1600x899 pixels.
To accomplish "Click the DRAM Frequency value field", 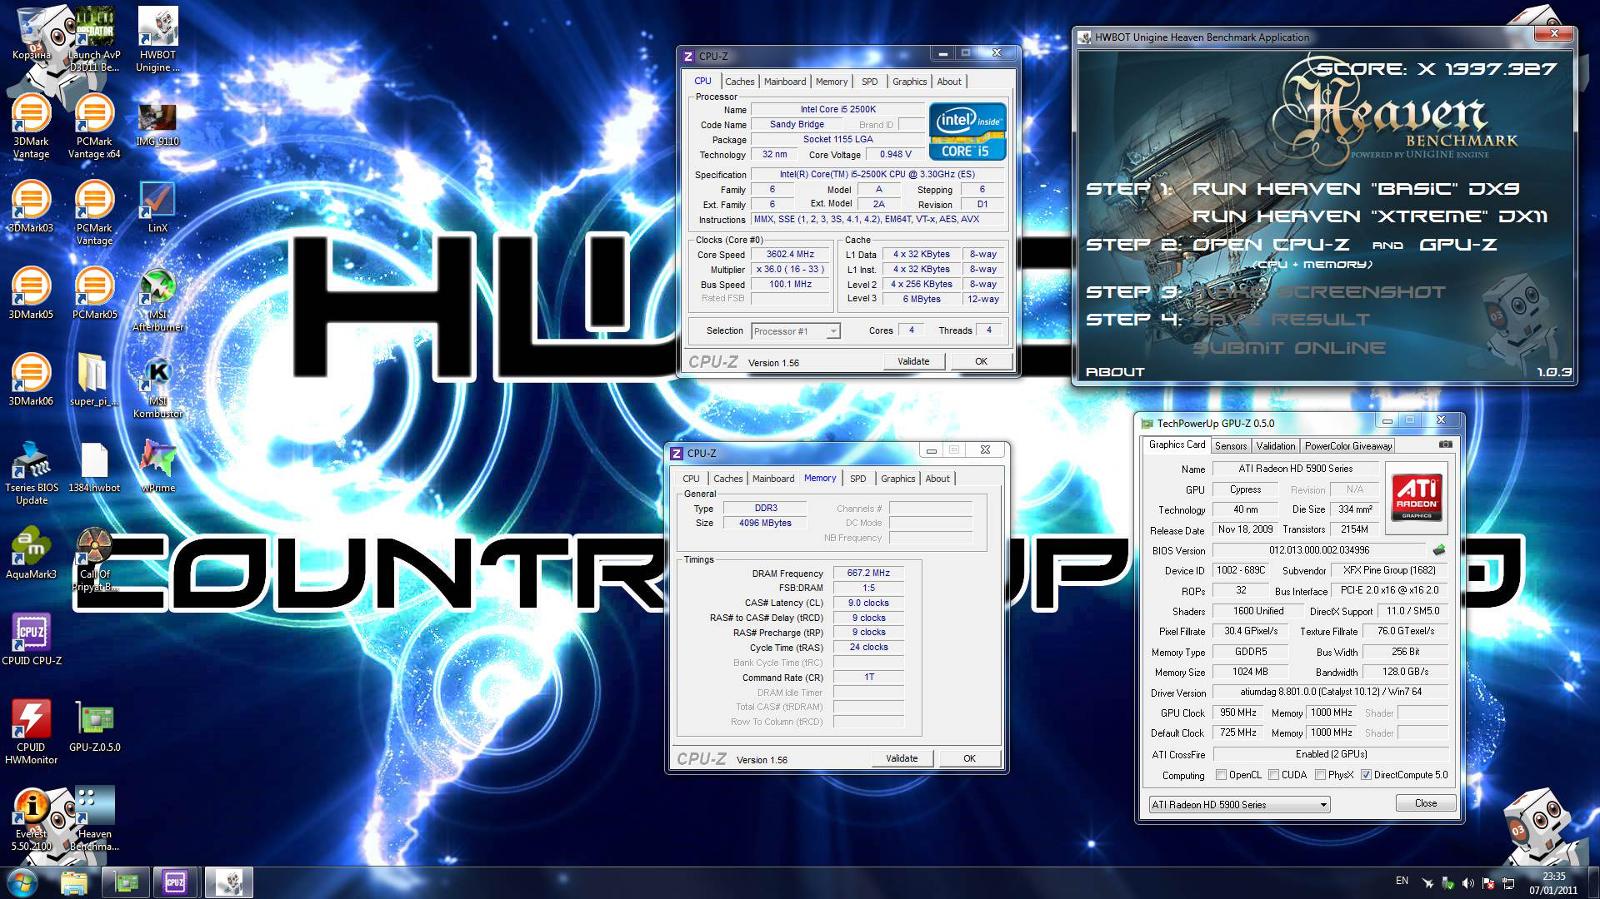I will (868, 573).
